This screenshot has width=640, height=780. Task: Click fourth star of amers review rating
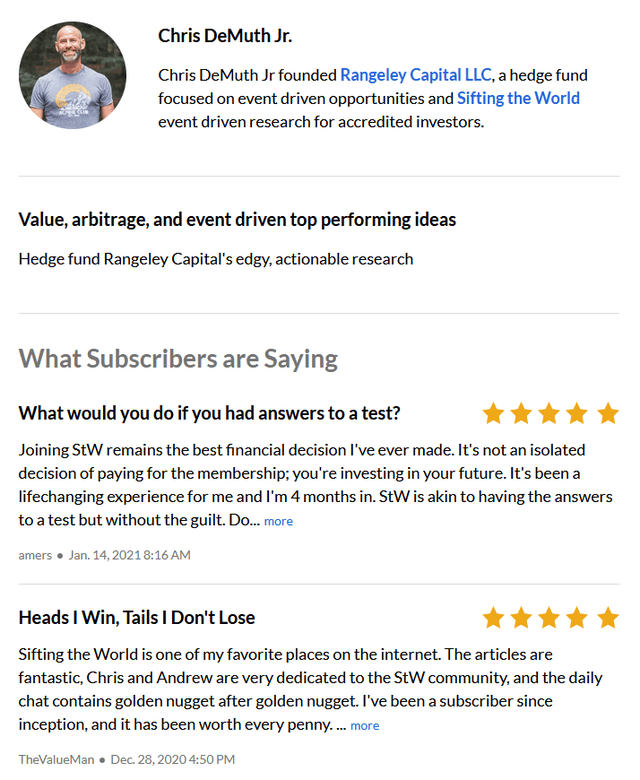coord(578,413)
